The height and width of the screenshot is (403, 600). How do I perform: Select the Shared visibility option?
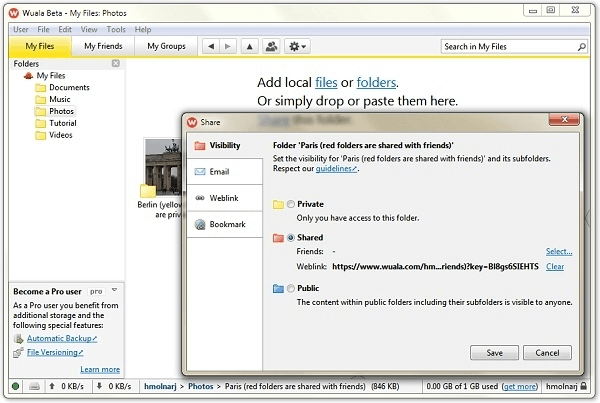point(290,238)
